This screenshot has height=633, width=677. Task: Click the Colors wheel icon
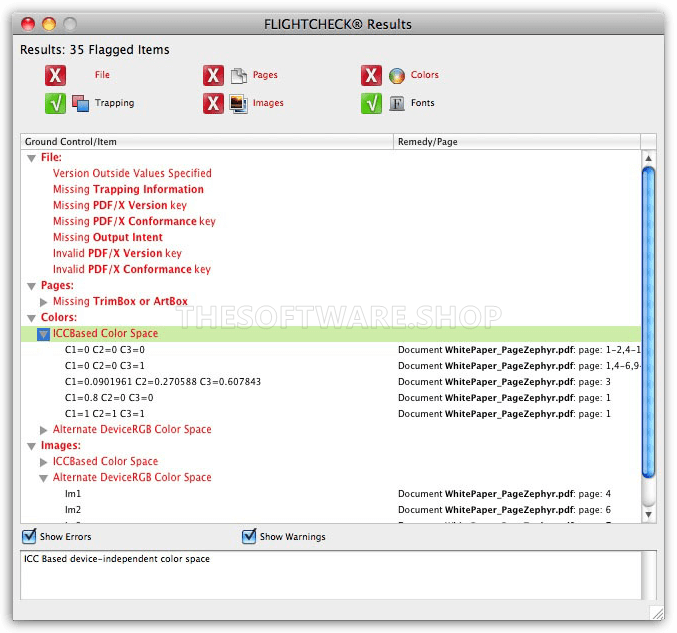pos(396,75)
